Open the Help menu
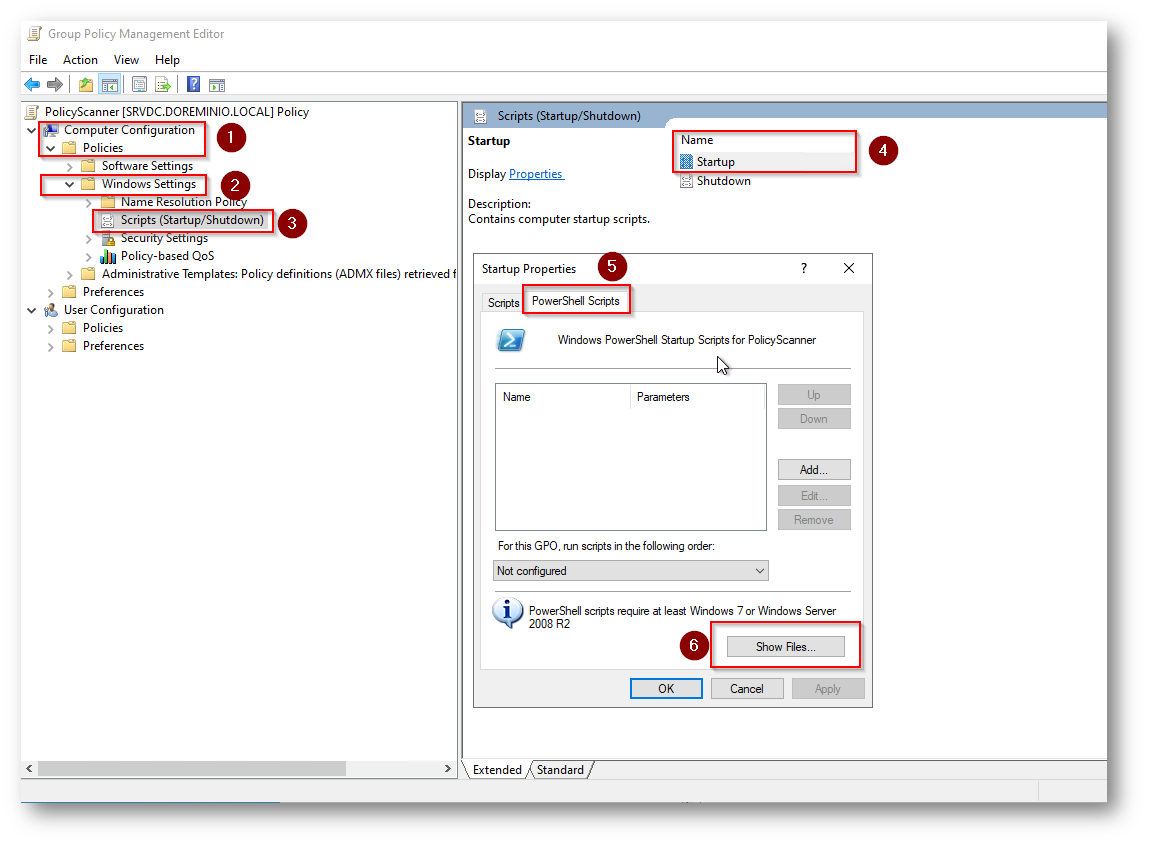The image size is (1149, 845). (167, 60)
